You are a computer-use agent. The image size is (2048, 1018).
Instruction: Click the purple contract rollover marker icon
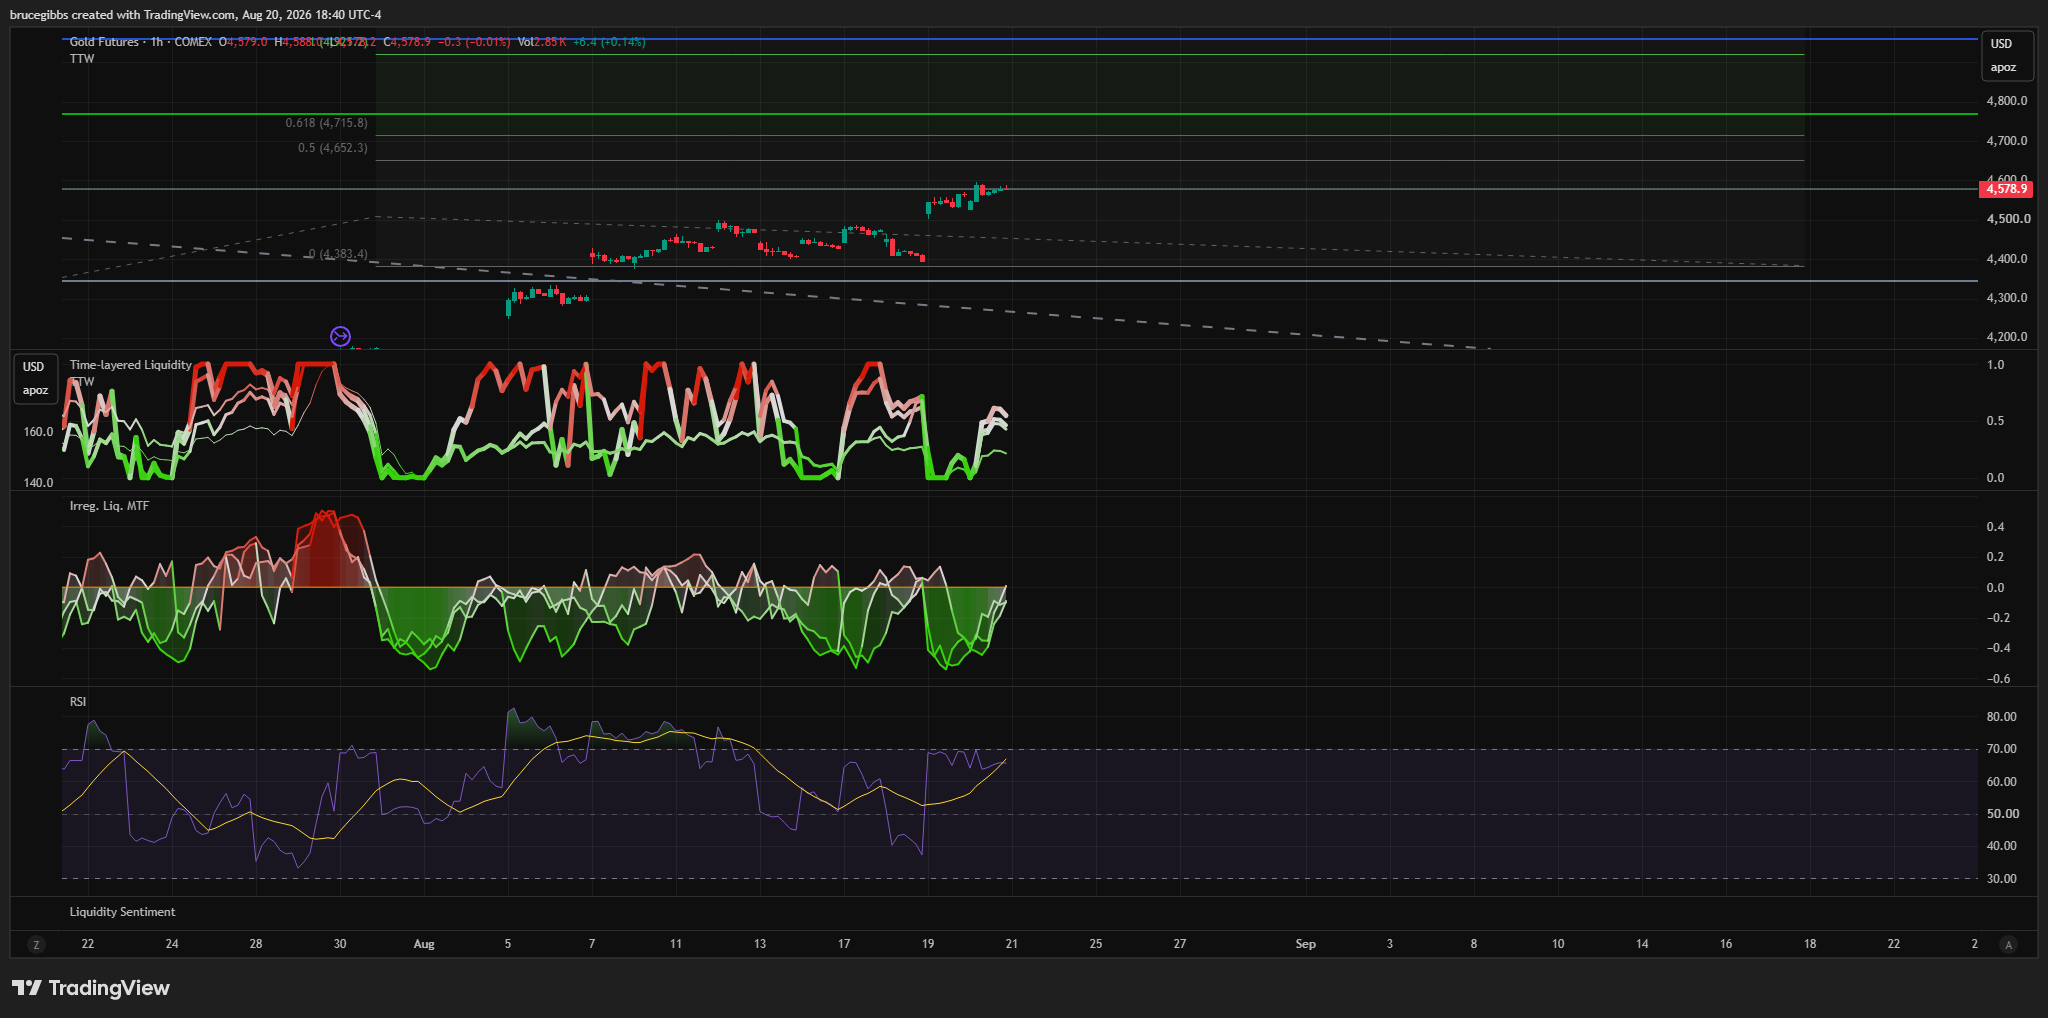pos(340,336)
